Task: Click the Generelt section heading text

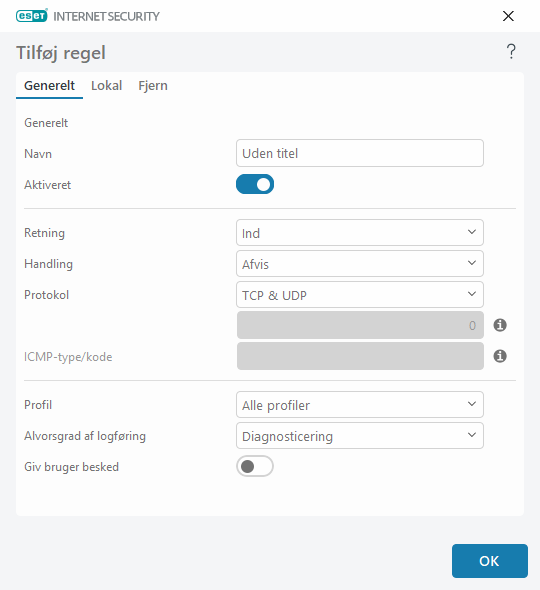Action: click(46, 123)
